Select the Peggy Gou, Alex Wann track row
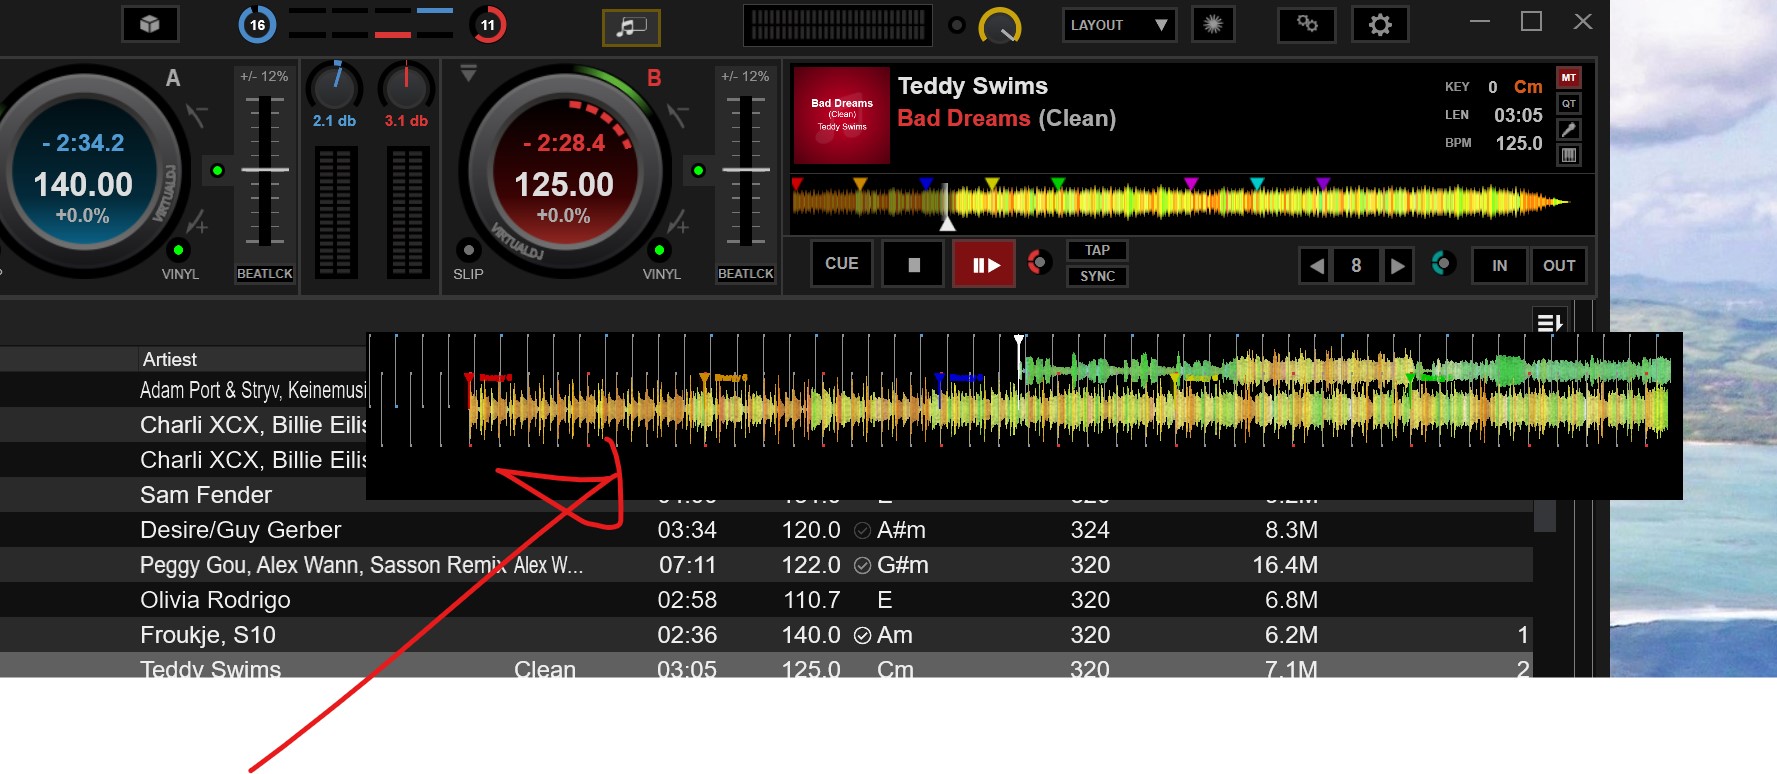 point(766,565)
